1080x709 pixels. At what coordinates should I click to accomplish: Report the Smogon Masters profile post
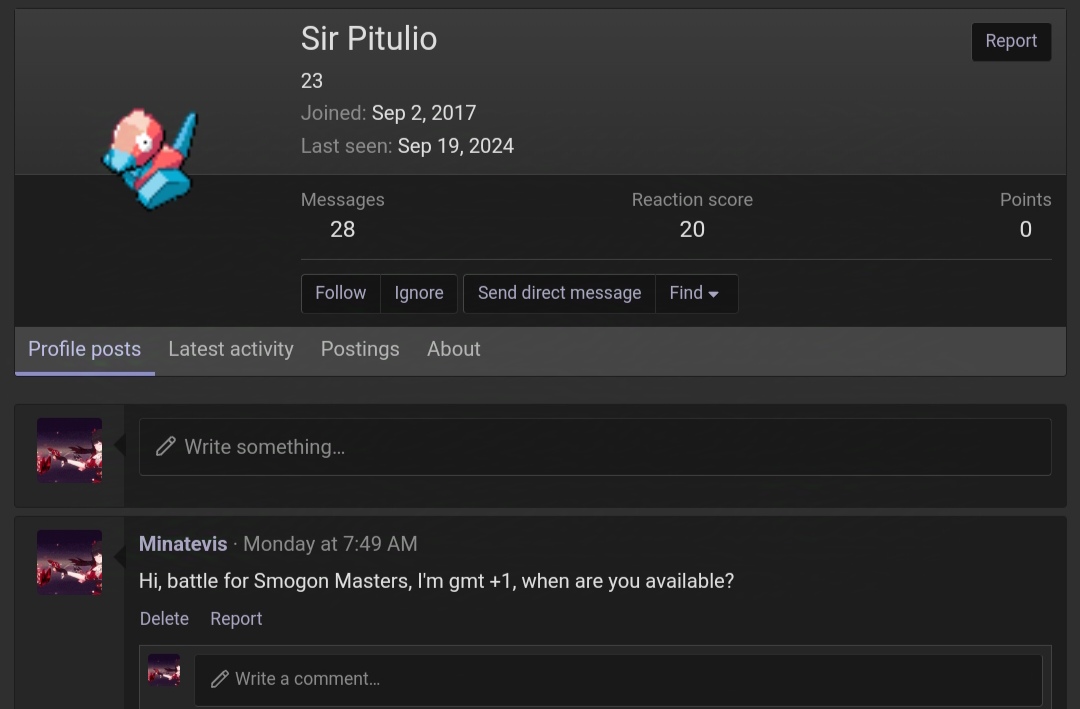(236, 619)
